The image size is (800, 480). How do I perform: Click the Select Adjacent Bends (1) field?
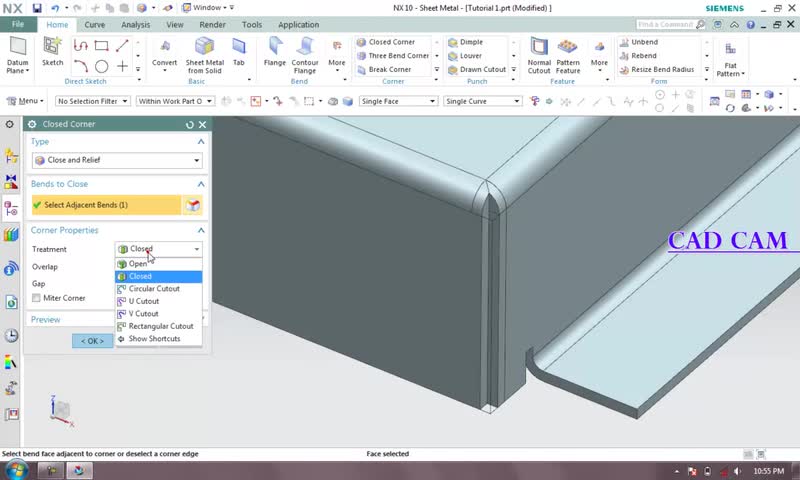tap(106, 205)
